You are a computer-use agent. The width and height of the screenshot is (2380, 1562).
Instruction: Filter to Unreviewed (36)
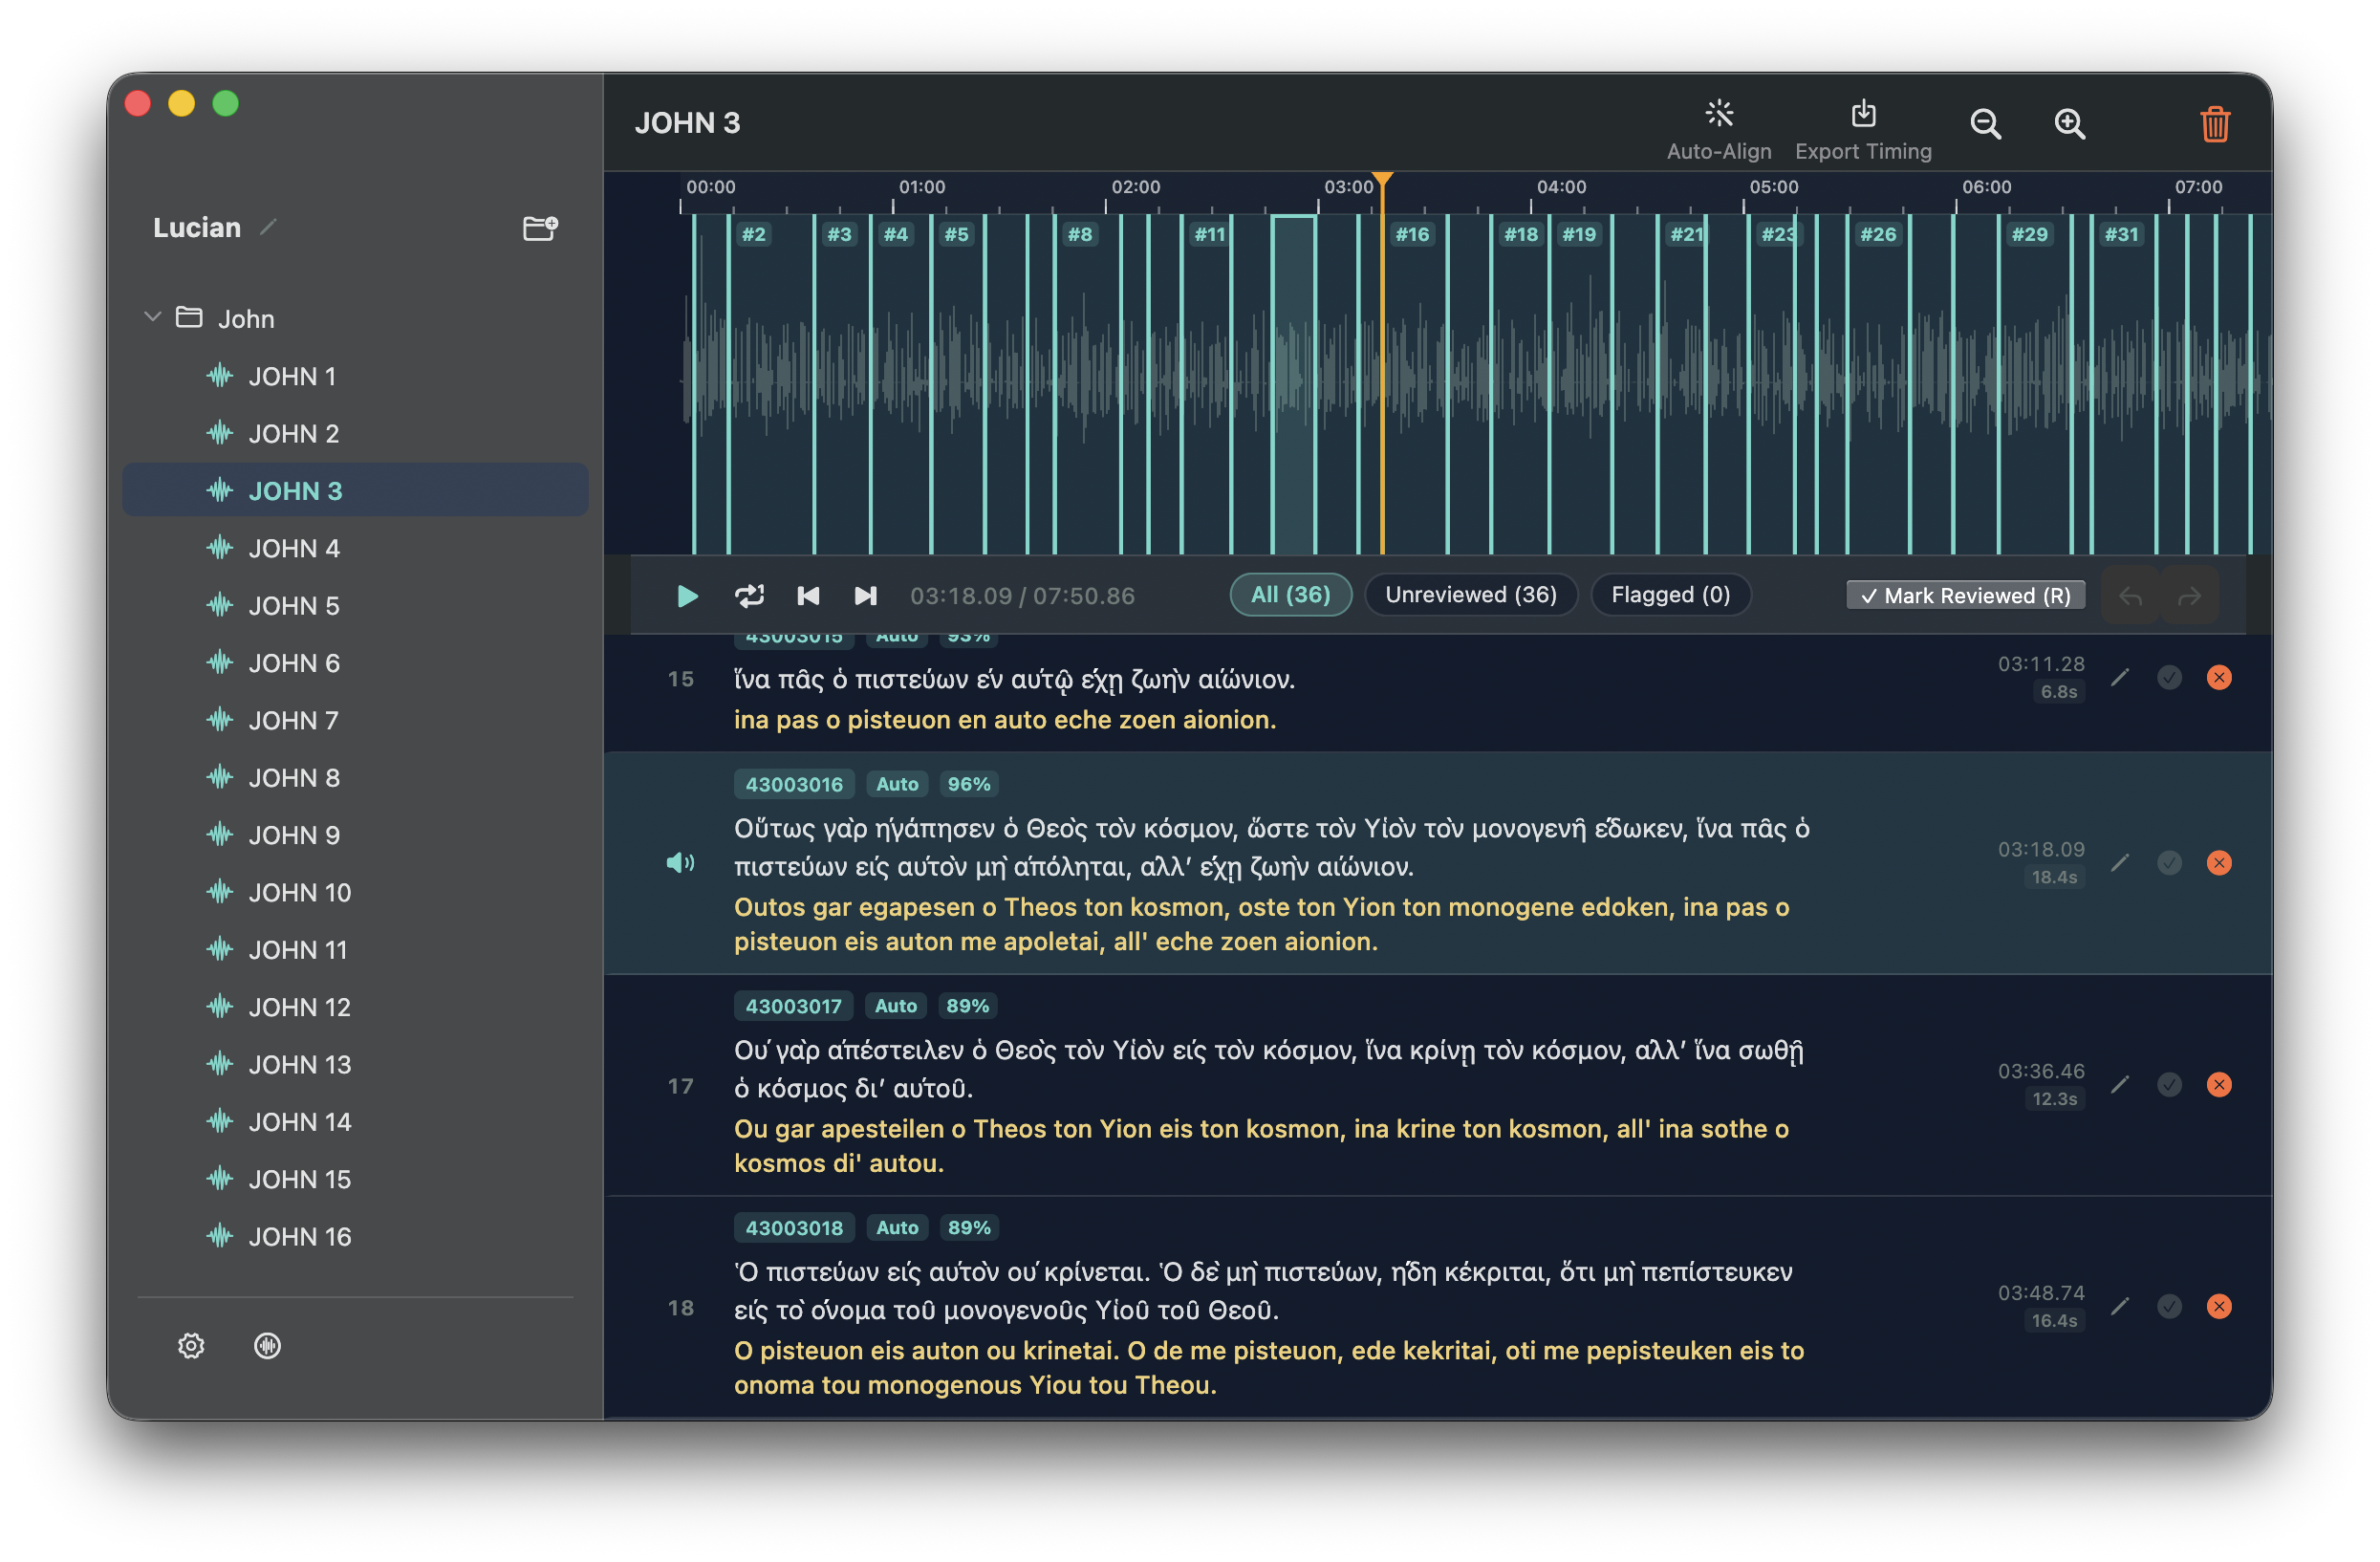pos(1470,595)
